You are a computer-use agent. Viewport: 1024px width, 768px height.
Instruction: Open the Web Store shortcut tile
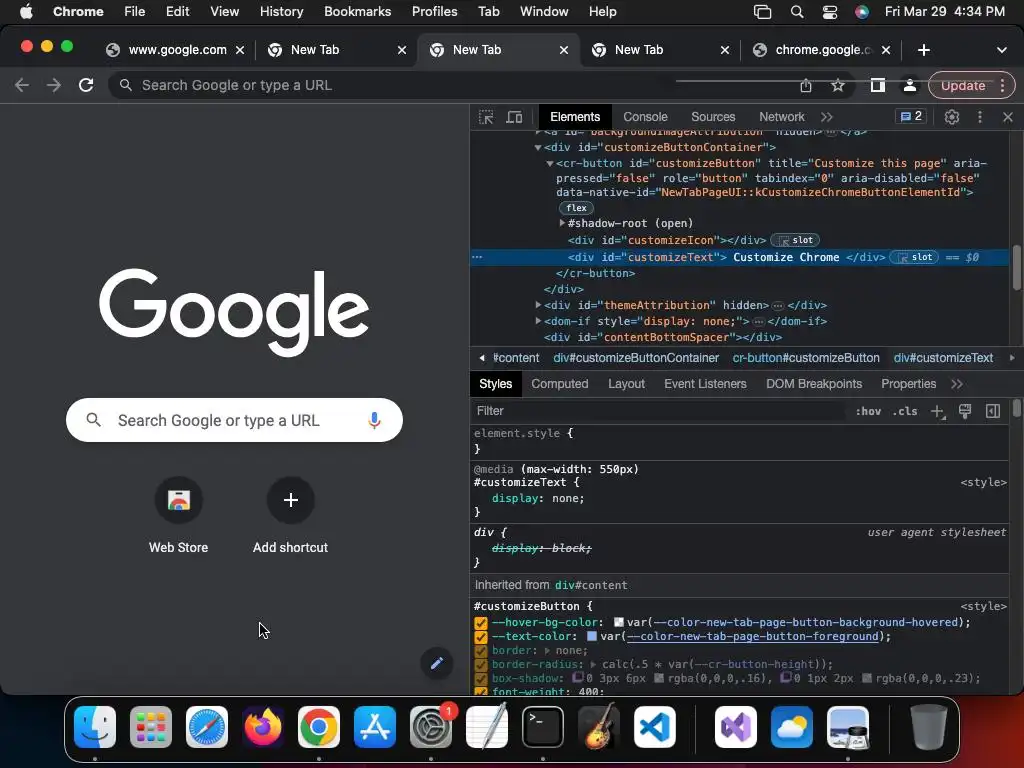[x=178, y=516]
